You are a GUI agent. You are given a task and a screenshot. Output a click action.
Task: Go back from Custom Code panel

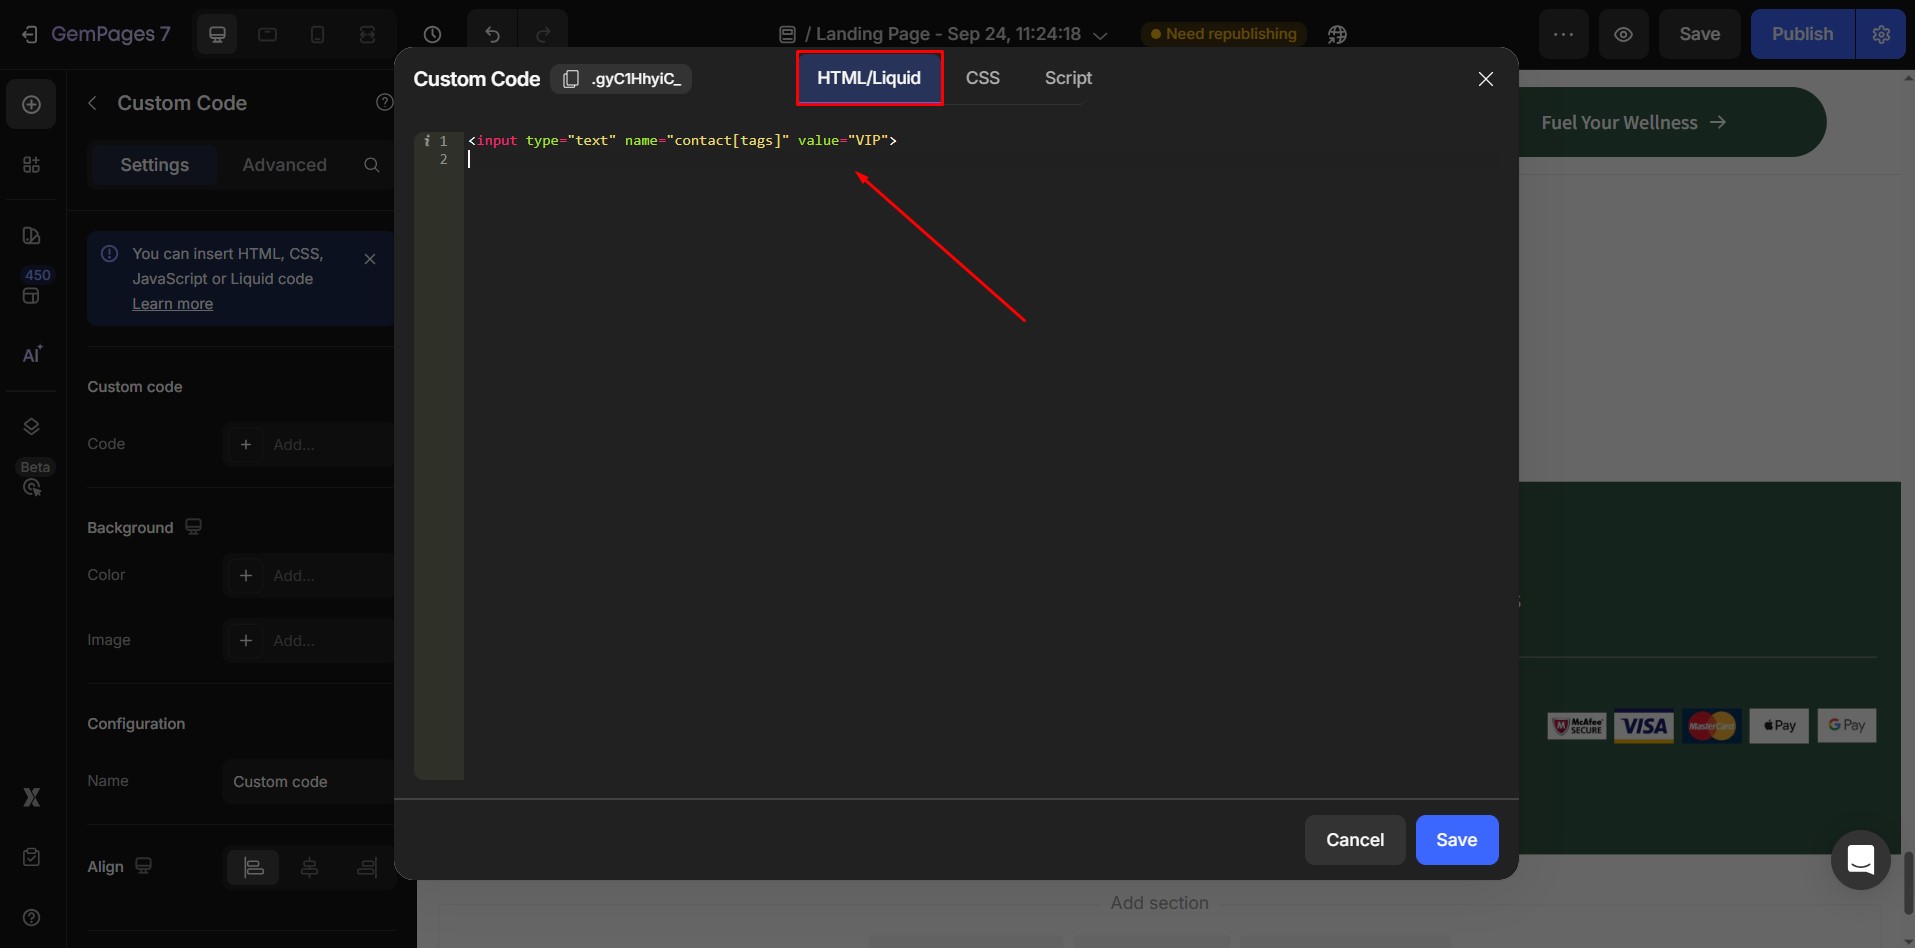[x=93, y=103]
